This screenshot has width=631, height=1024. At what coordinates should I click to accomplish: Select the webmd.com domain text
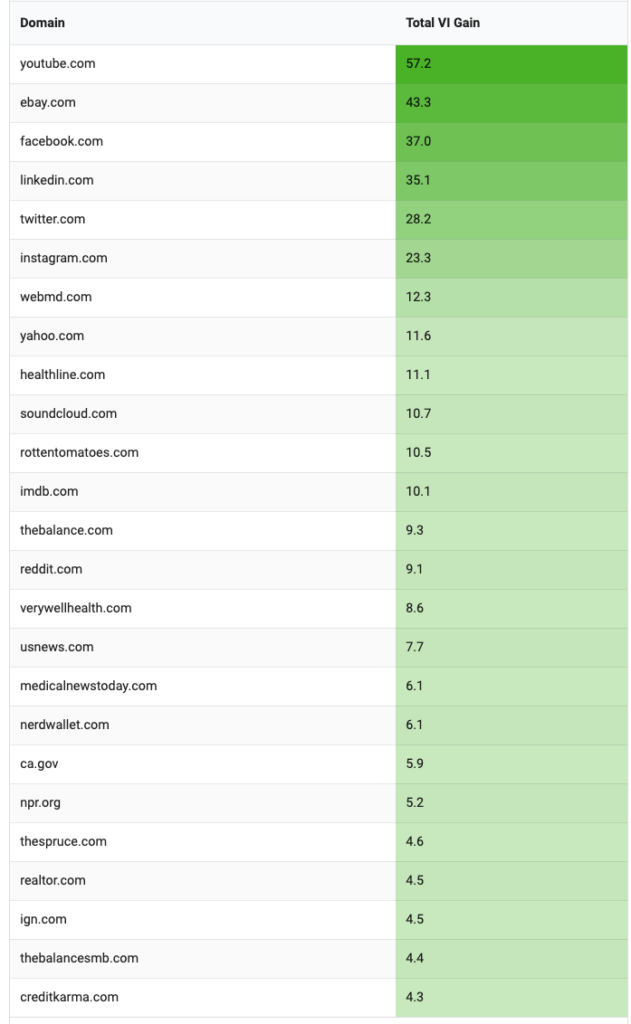point(56,297)
